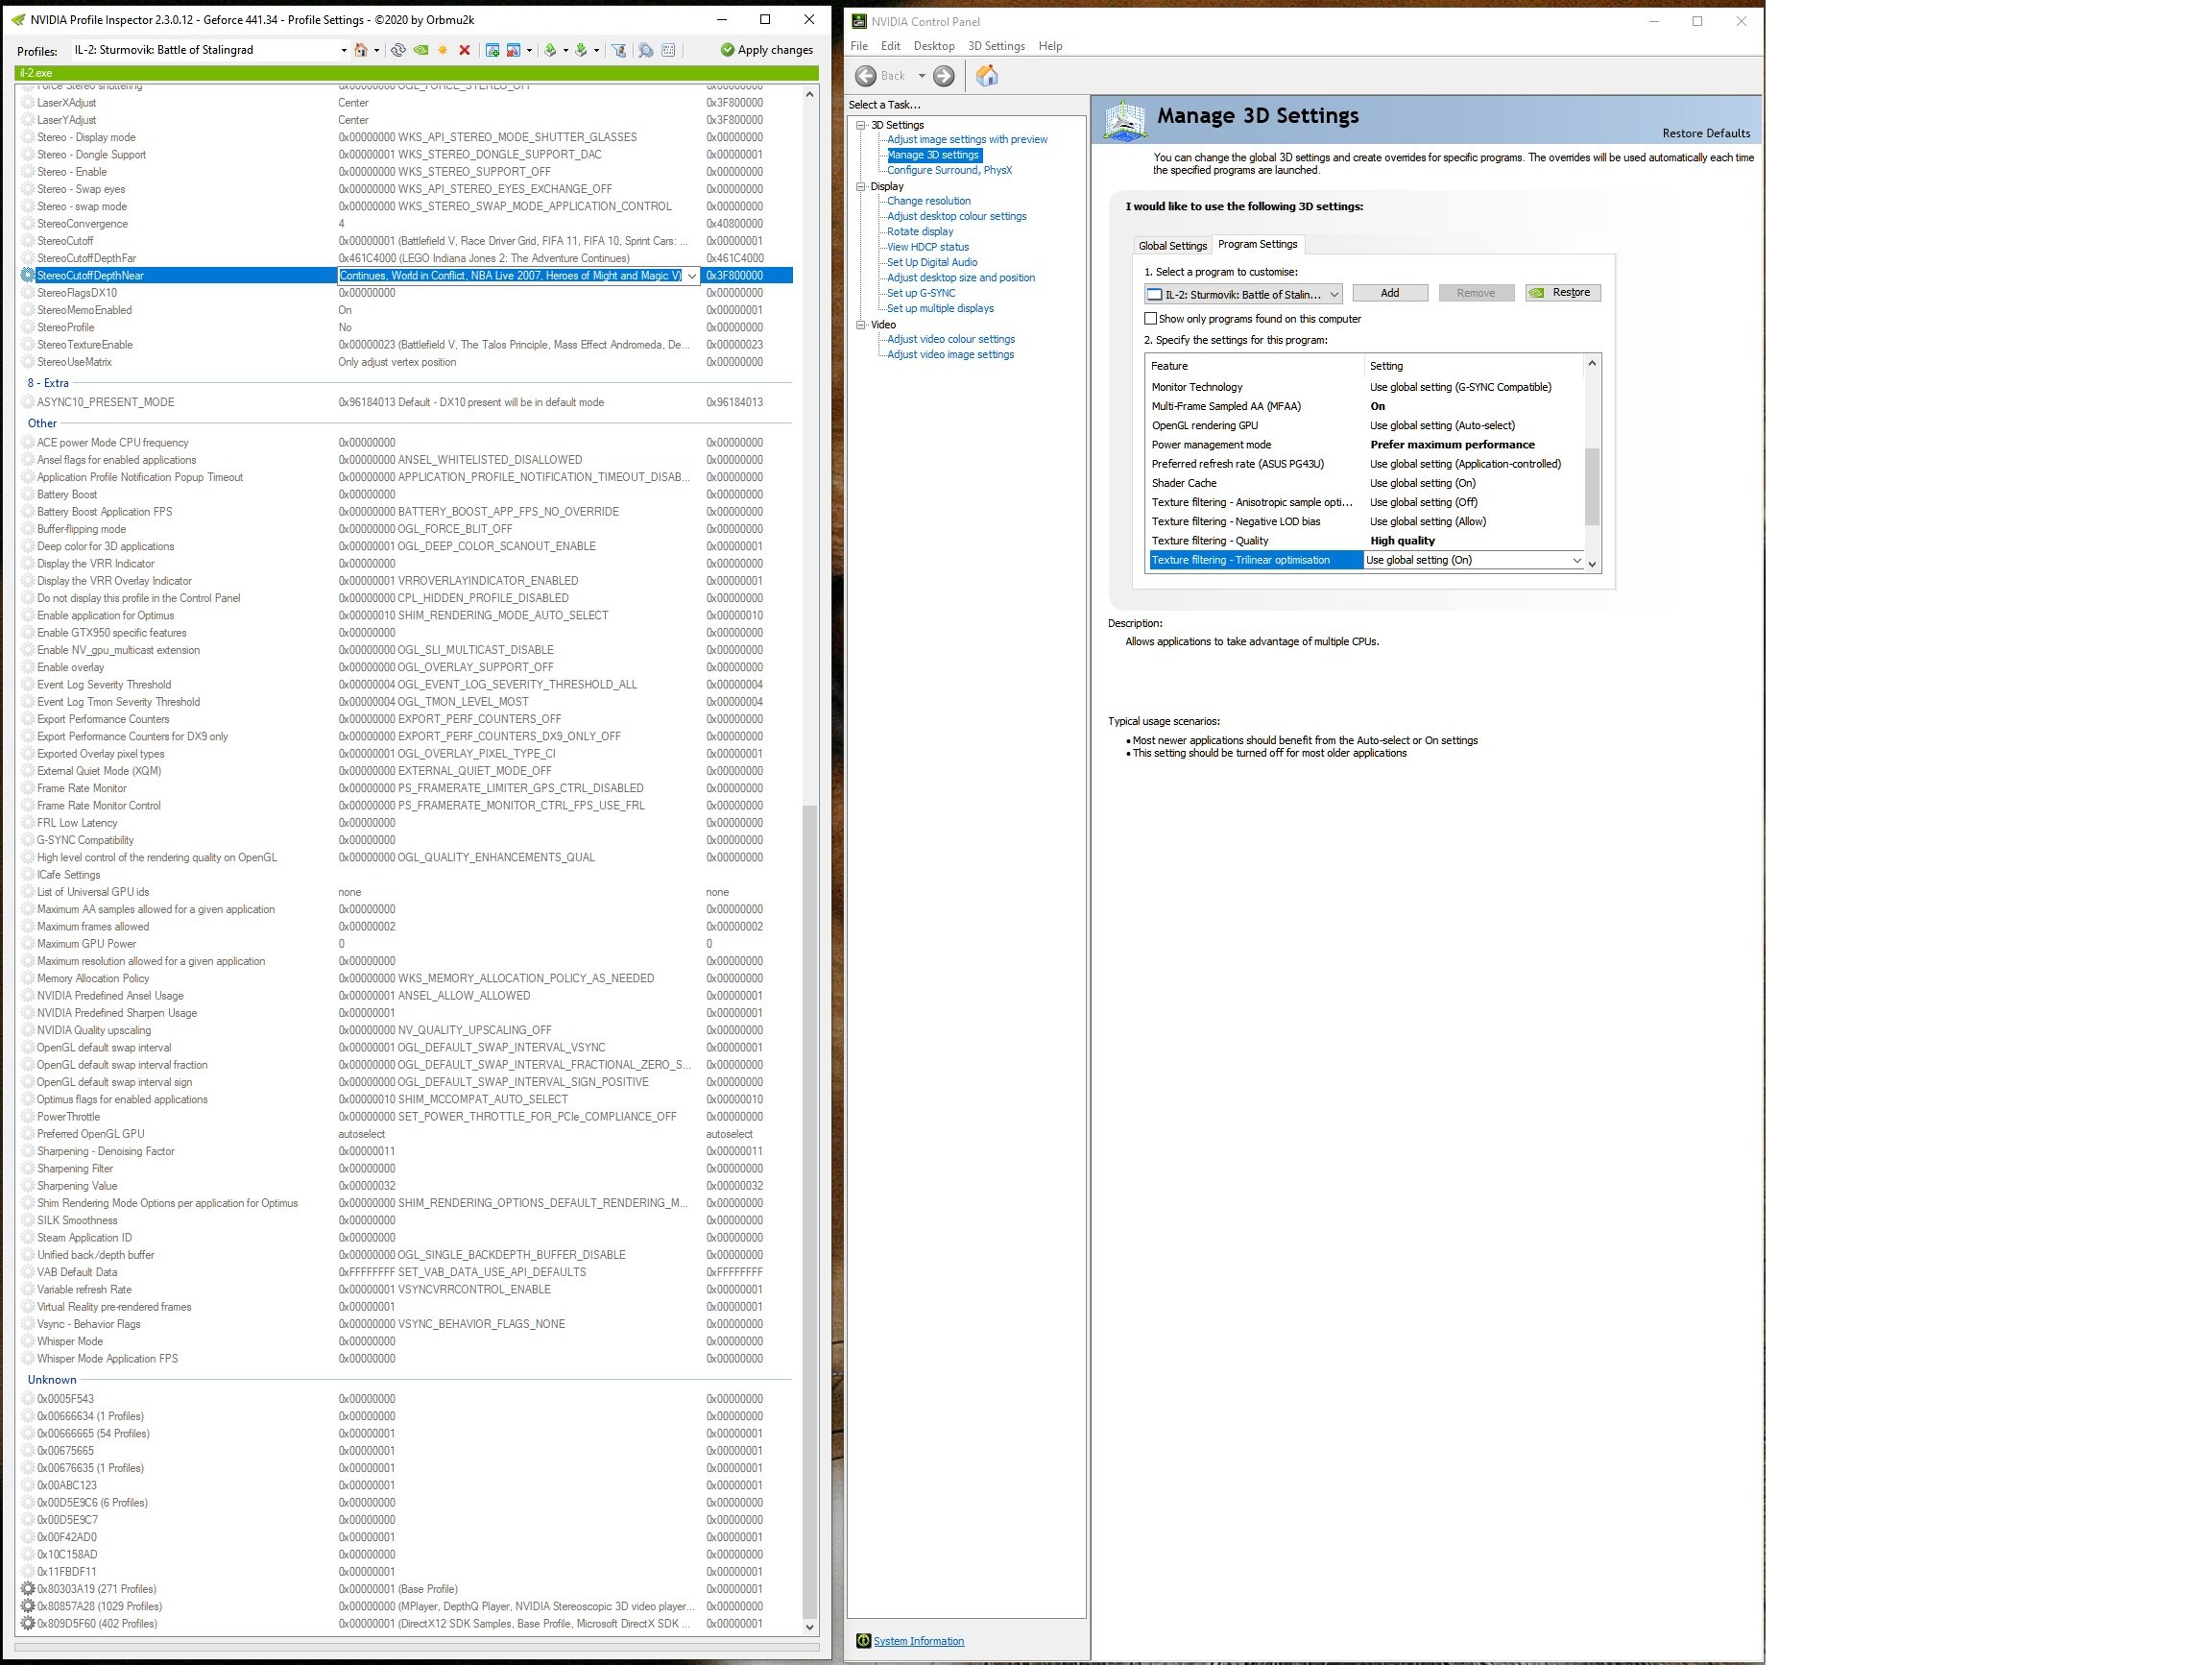
Task: Click the add application to profile icon
Action: (492, 50)
